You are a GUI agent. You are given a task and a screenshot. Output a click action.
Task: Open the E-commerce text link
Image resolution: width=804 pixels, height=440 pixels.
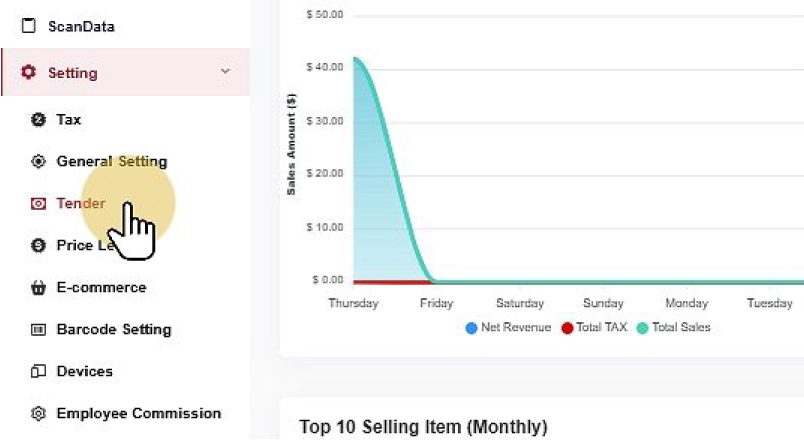[101, 288]
